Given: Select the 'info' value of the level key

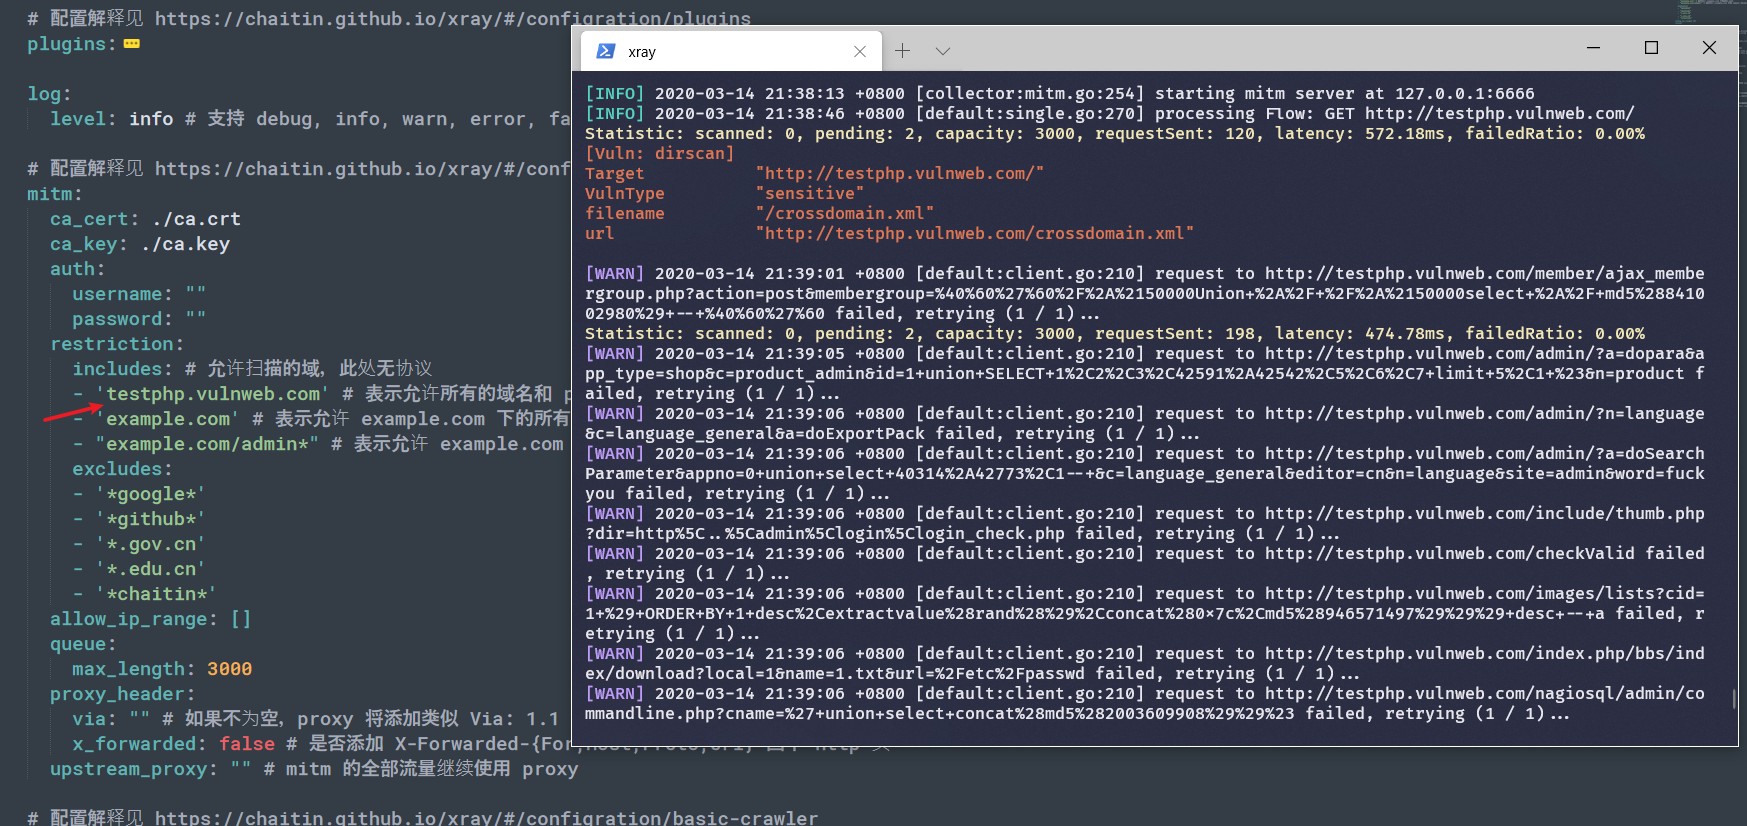Looking at the screenshot, I should tap(151, 119).
